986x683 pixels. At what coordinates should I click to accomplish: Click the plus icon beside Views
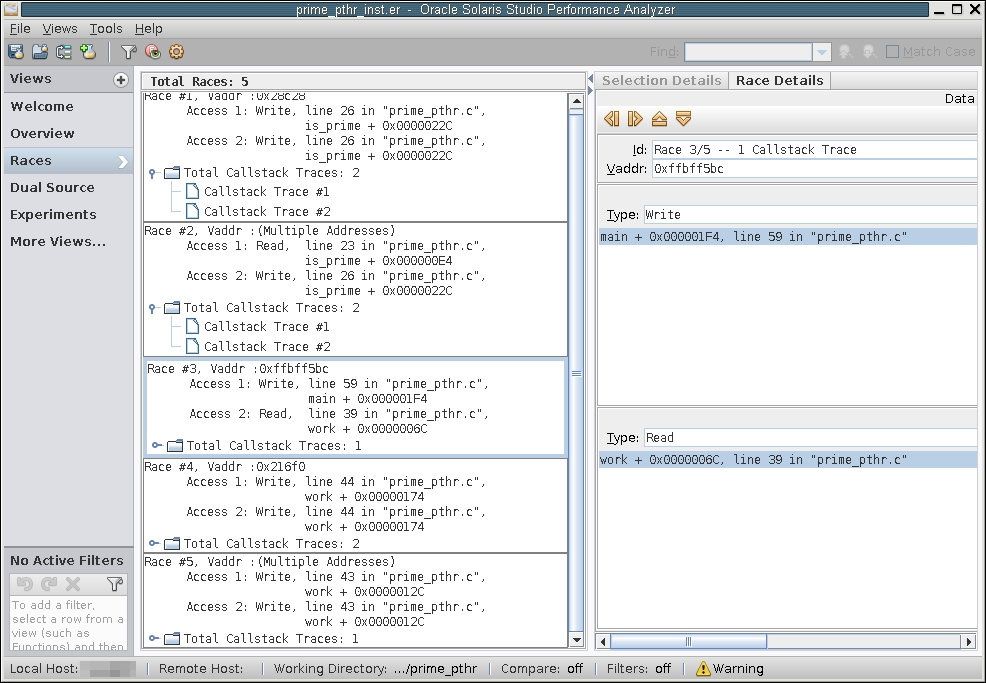[x=121, y=80]
